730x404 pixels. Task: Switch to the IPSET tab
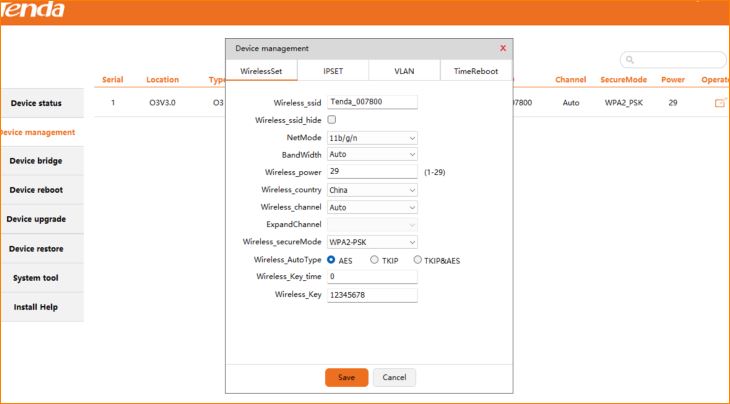point(332,71)
